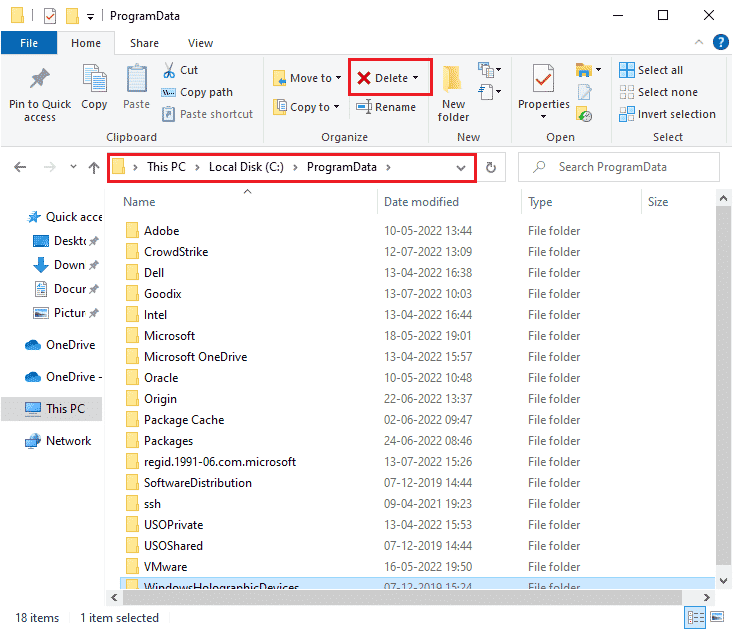This screenshot has height=630, width=733.
Task: Click the Help question mark icon
Action: 720,42
